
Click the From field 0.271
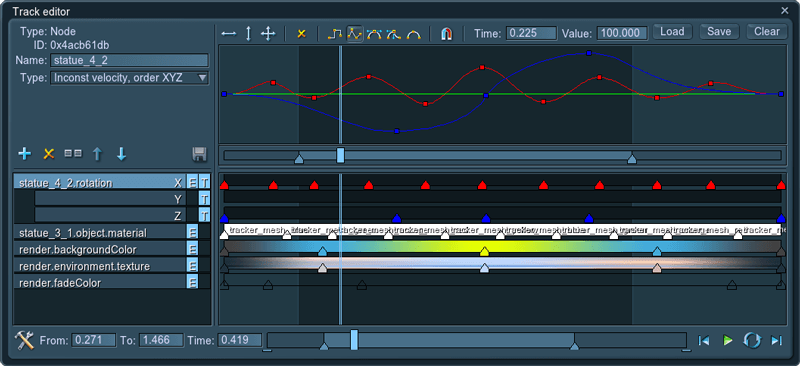click(x=94, y=340)
